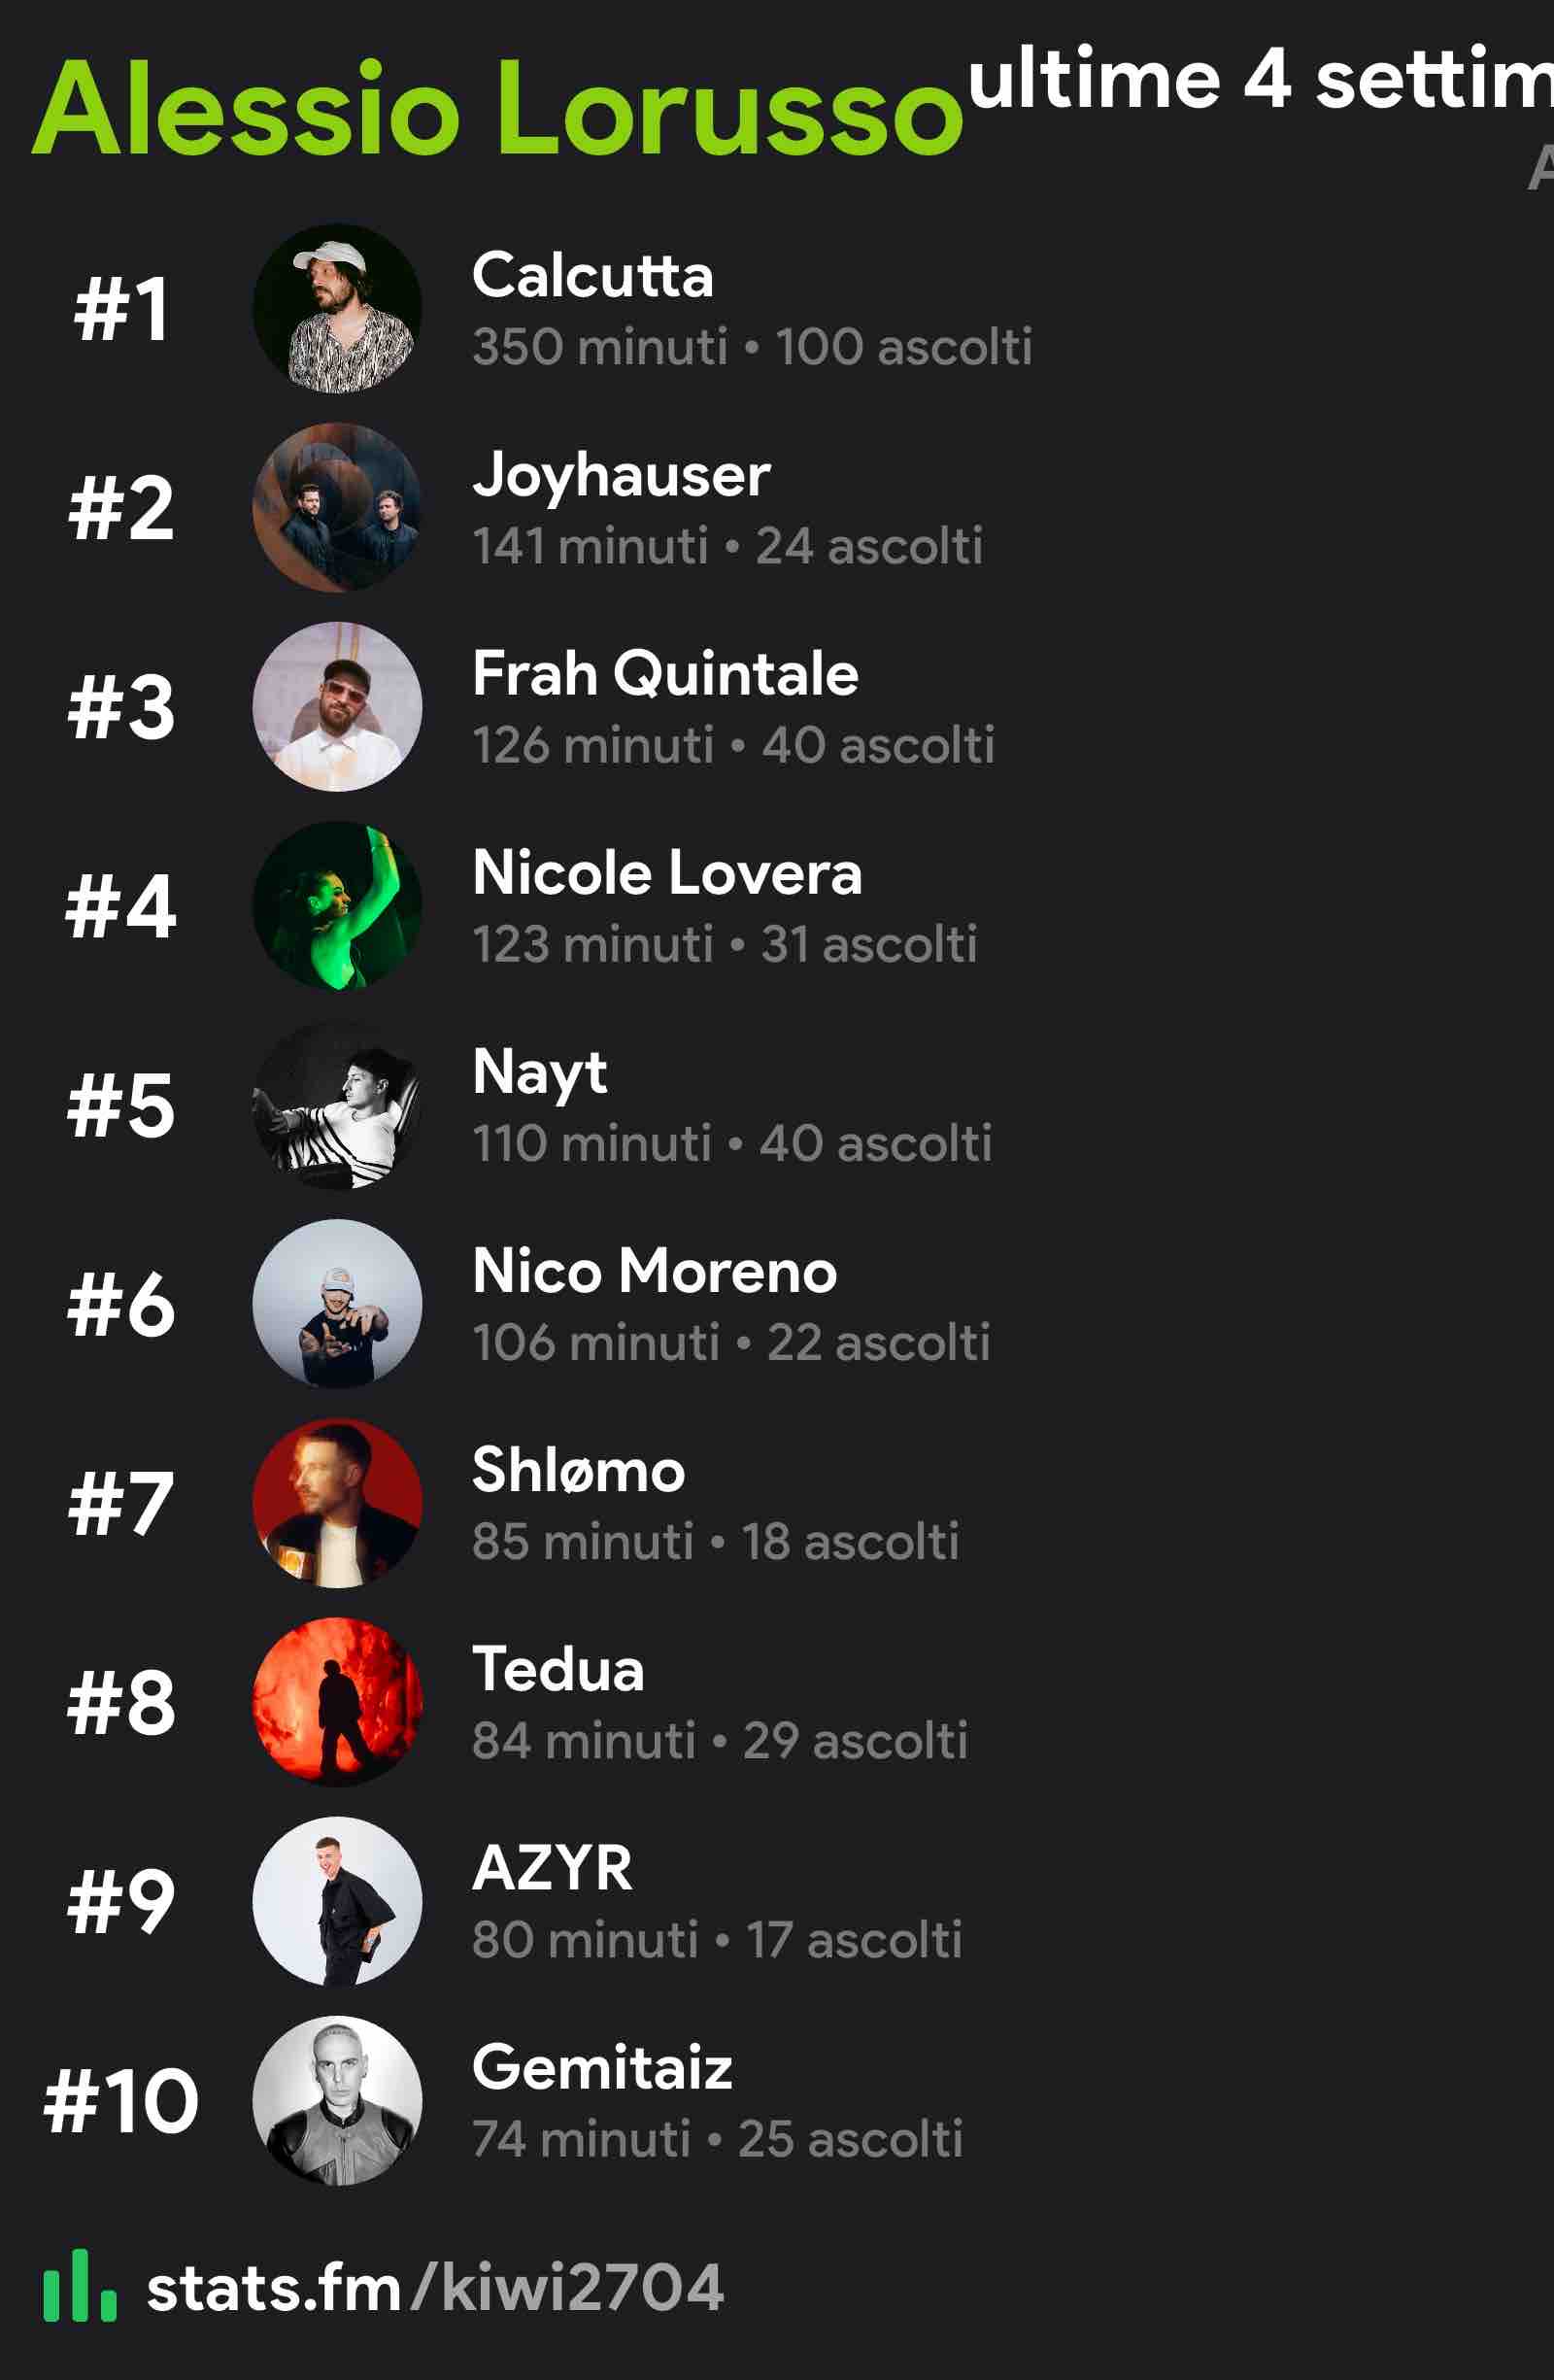
Task: Click the #1 rank number
Action: coord(121,309)
